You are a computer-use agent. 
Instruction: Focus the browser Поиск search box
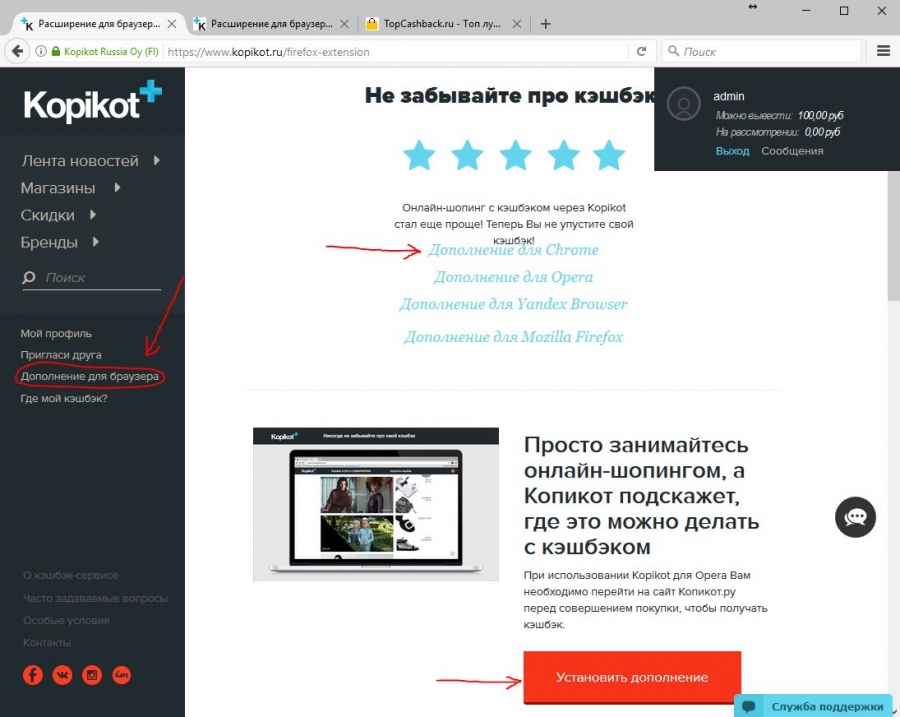tap(762, 51)
